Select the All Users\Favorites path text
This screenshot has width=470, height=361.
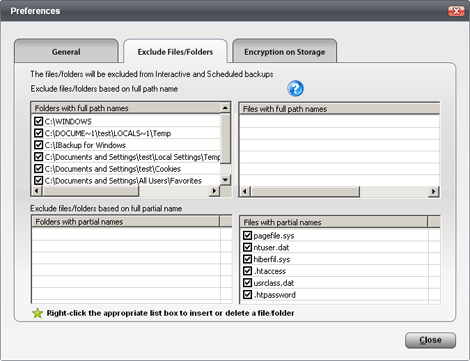click(123, 181)
